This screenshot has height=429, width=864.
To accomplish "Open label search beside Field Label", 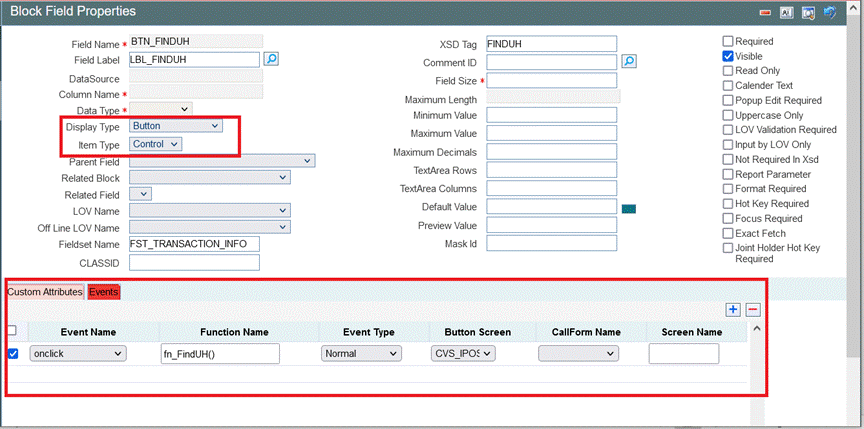I will click(271, 59).
